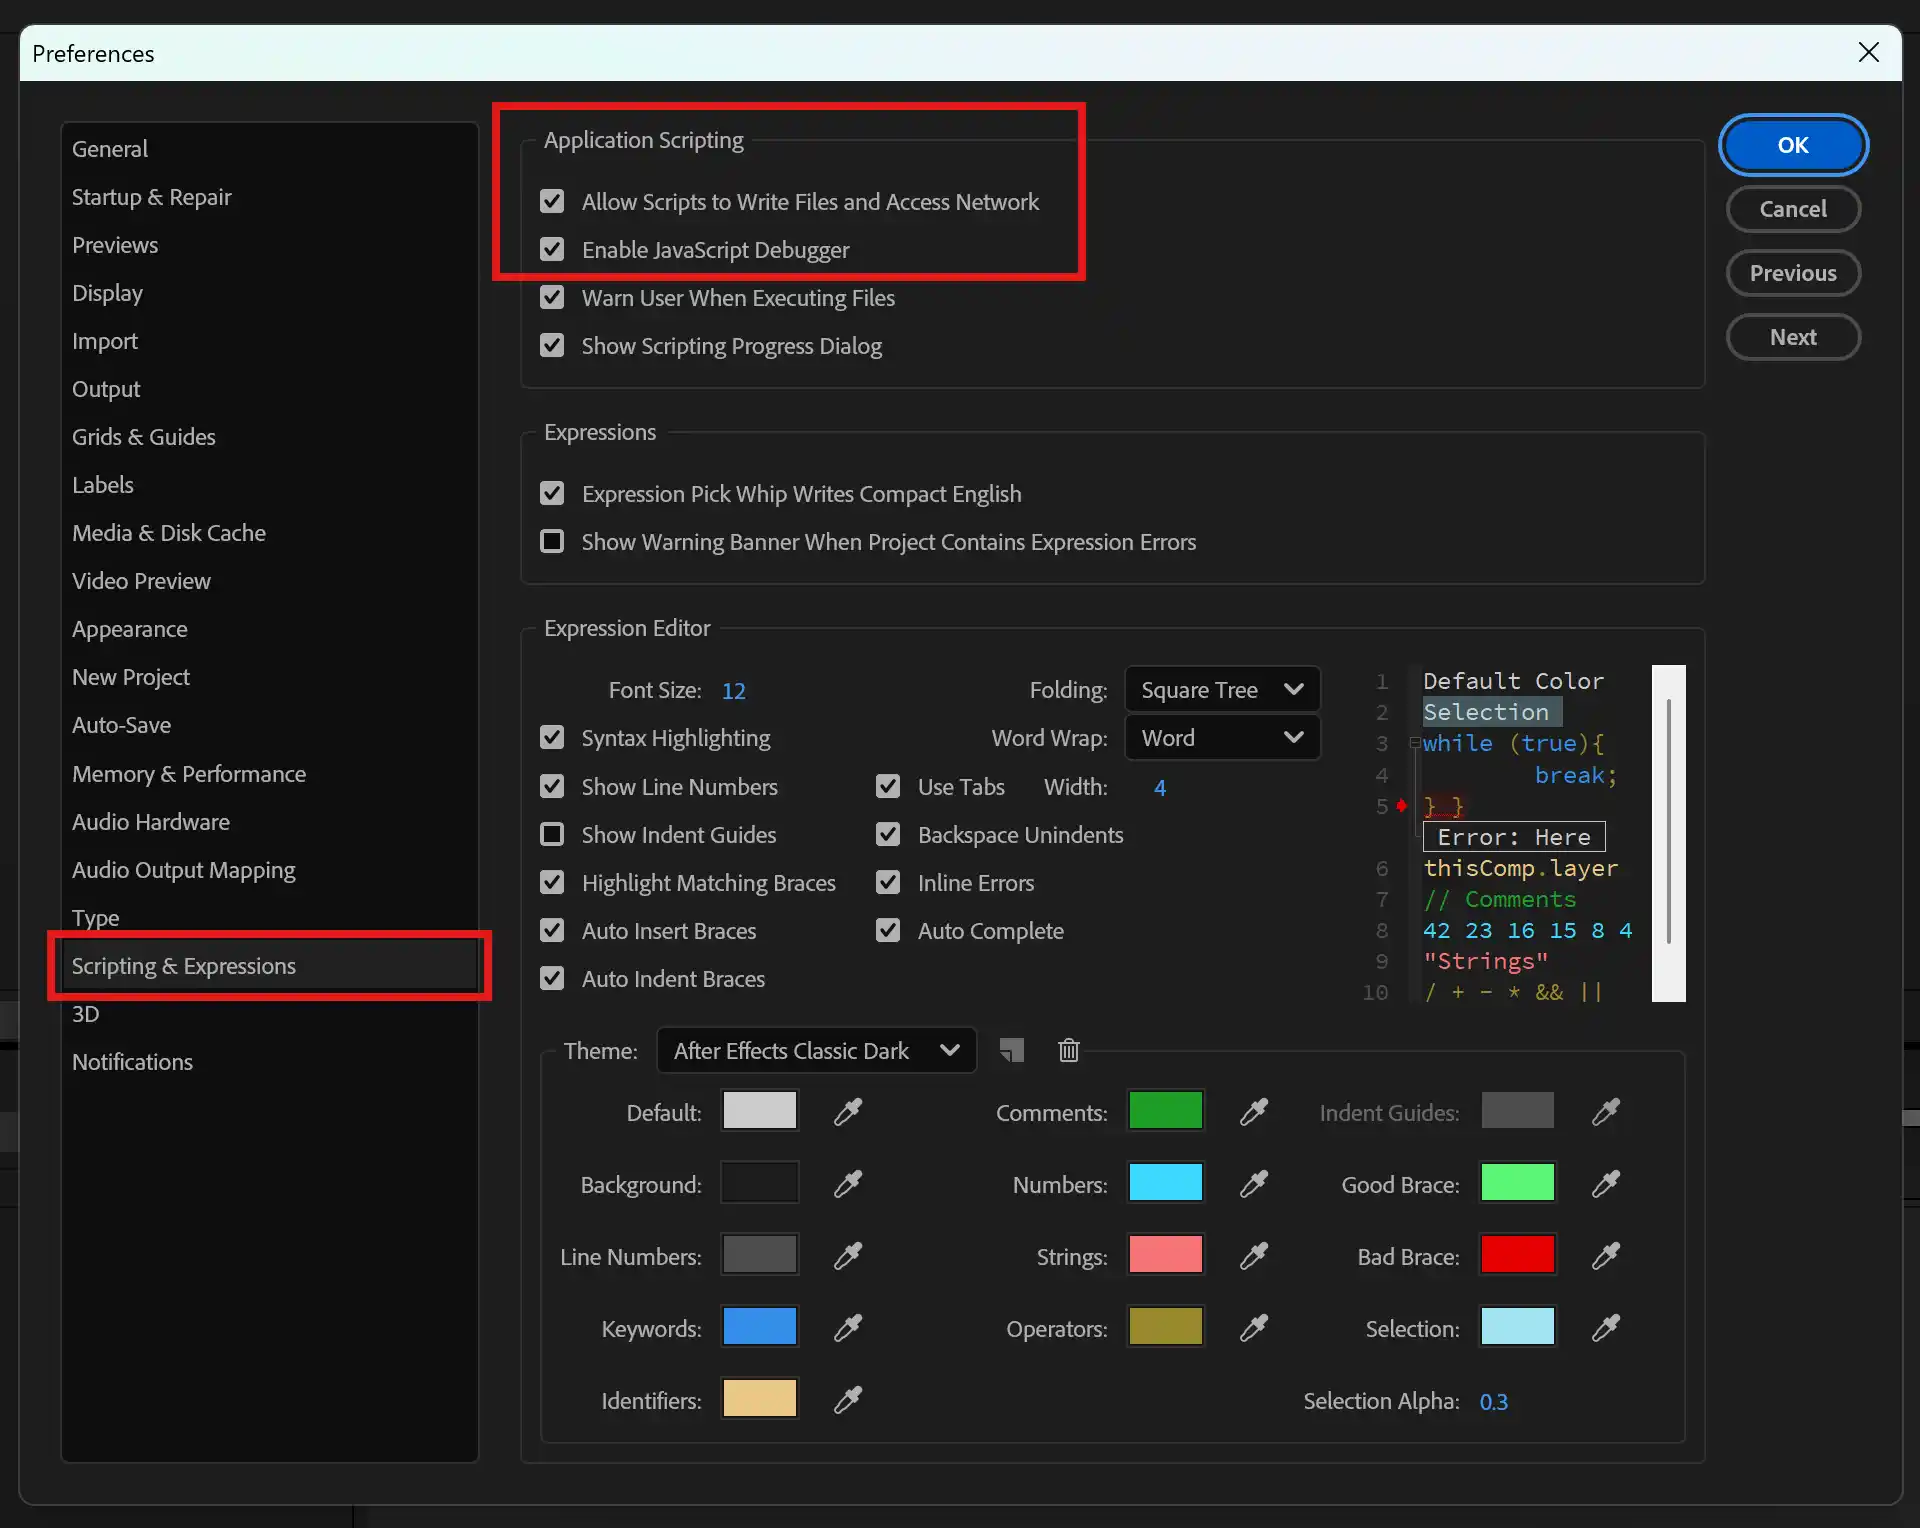This screenshot has width=1920, height=1528.
Task: Click the eyedropper next to Default color
Action: point(848,1111)
